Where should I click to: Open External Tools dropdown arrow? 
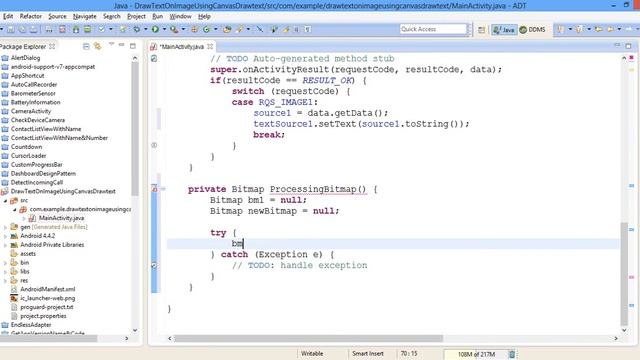(183, 29)
